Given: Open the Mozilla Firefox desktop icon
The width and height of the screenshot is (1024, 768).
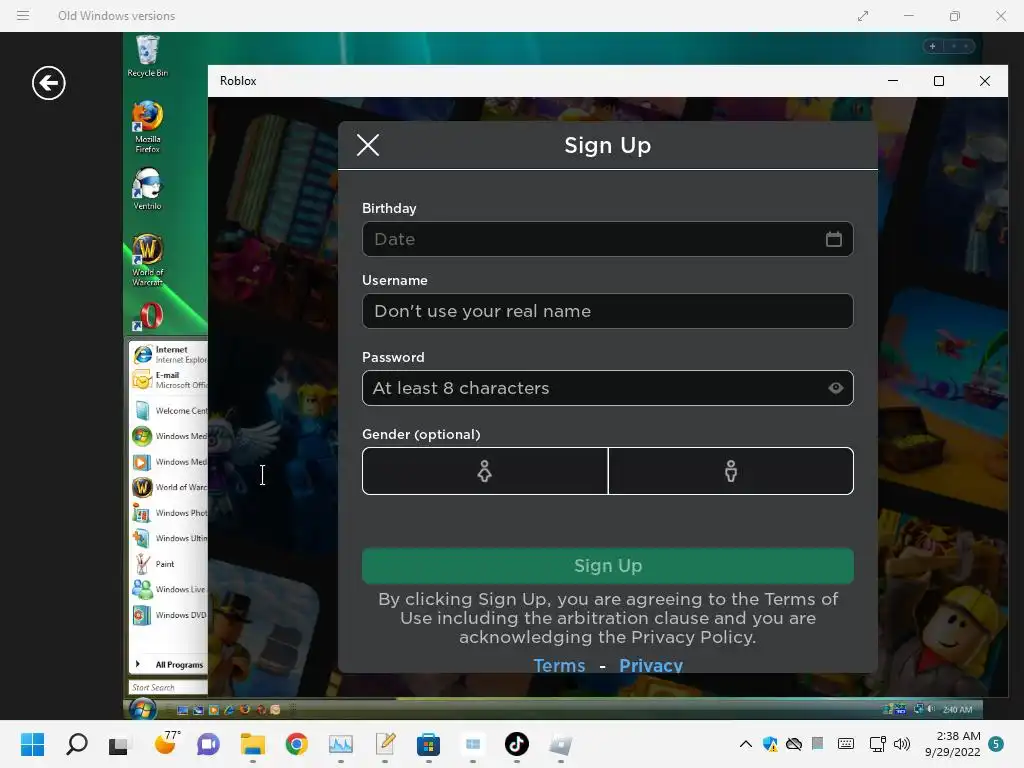Looking at the screenshot, I should (148, 127).
